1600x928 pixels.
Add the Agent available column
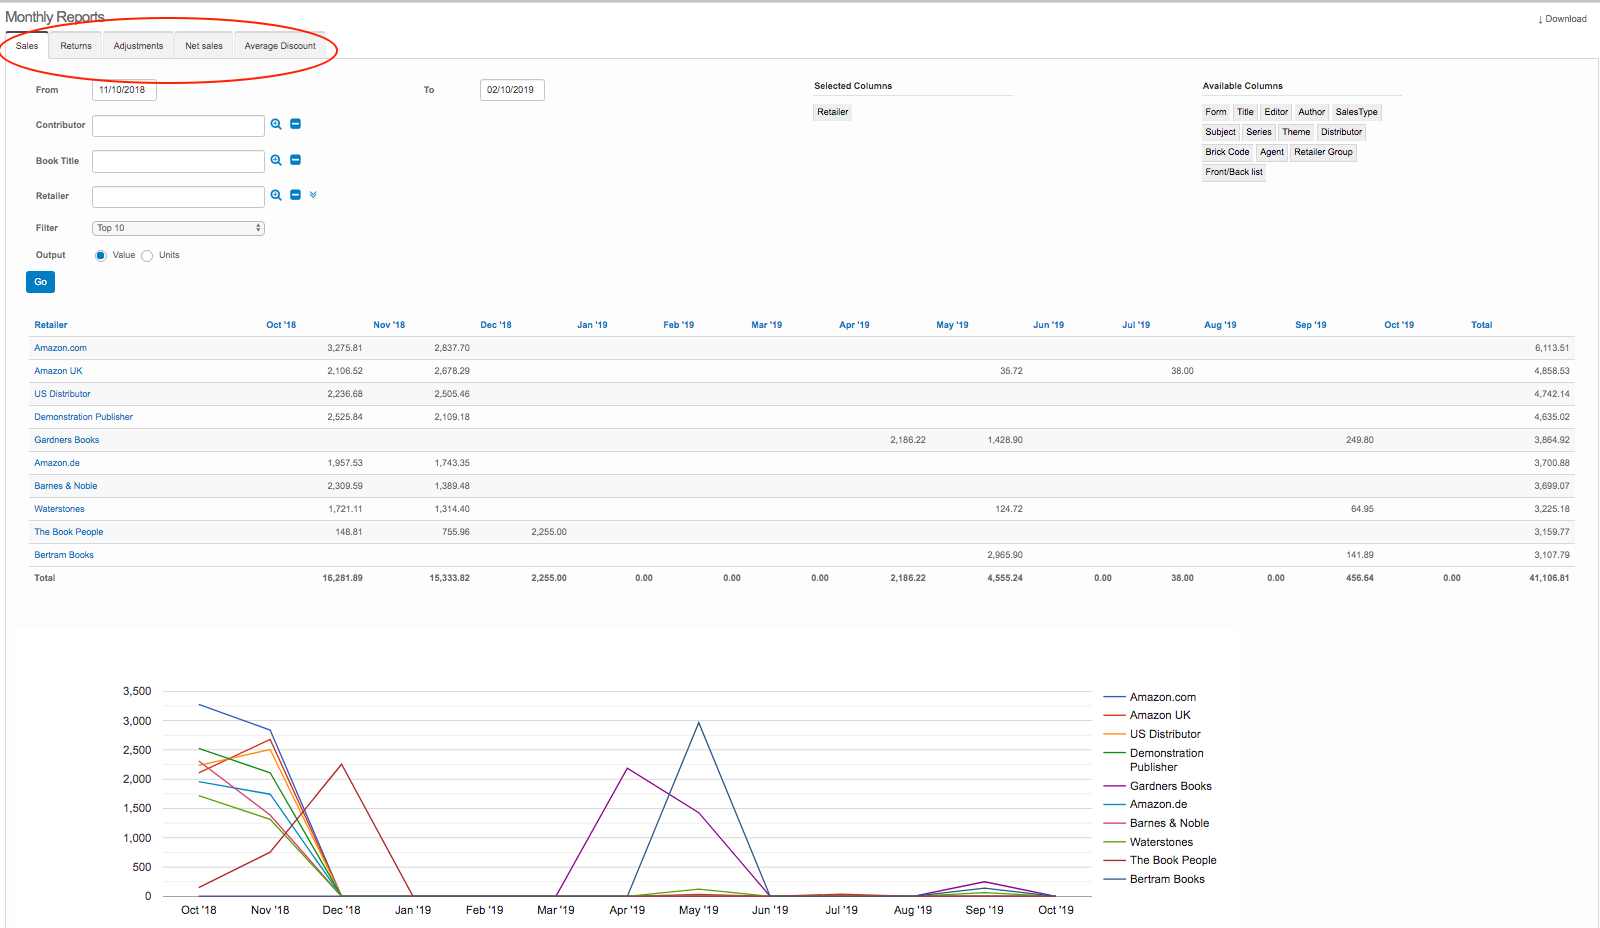click(x=1271, y=152)
